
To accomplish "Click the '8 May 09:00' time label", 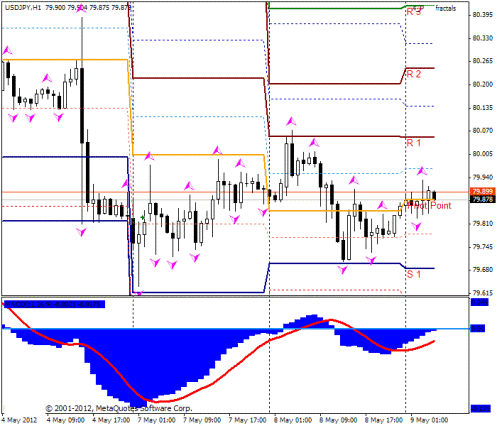I will pos(338,420).
